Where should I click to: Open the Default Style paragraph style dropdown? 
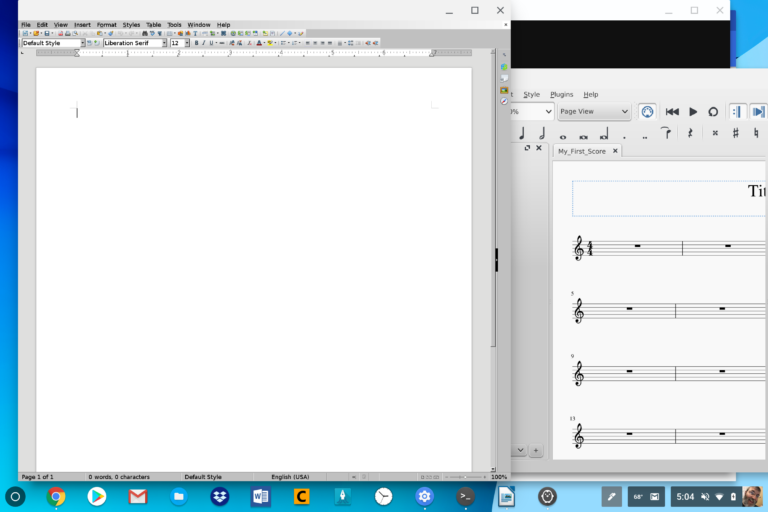coord(82,43)
